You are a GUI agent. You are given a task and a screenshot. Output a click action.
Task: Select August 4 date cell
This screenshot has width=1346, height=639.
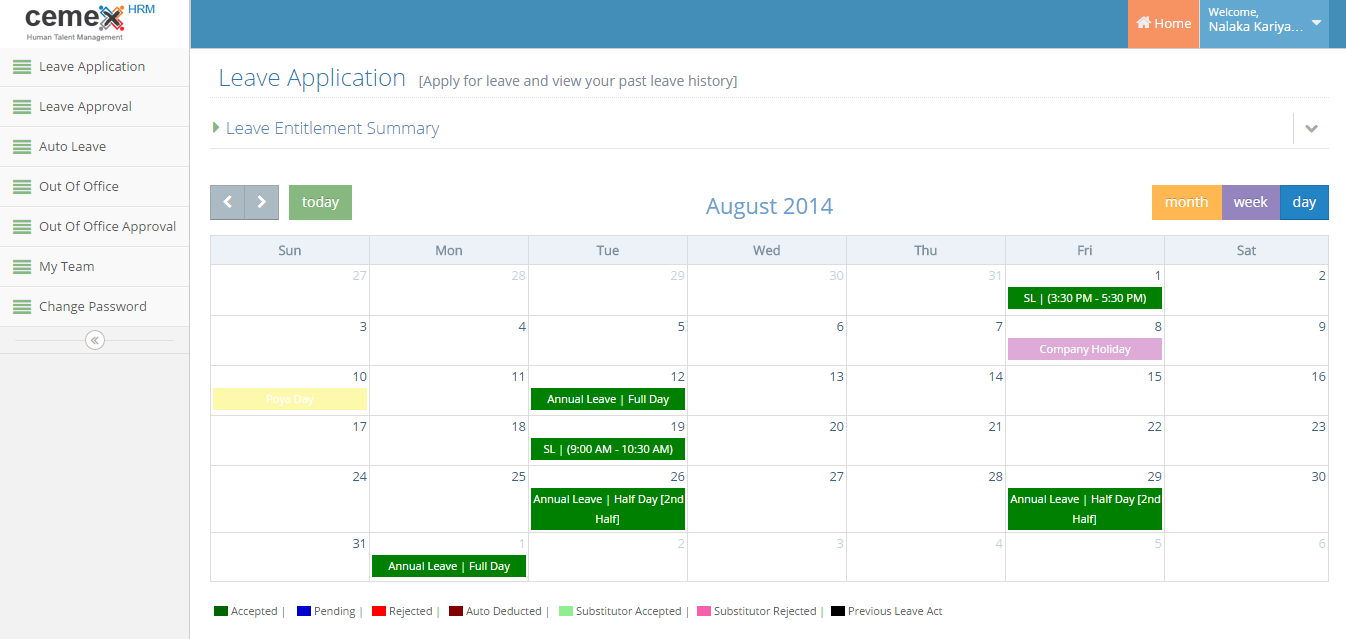click(x=449, y=340)
